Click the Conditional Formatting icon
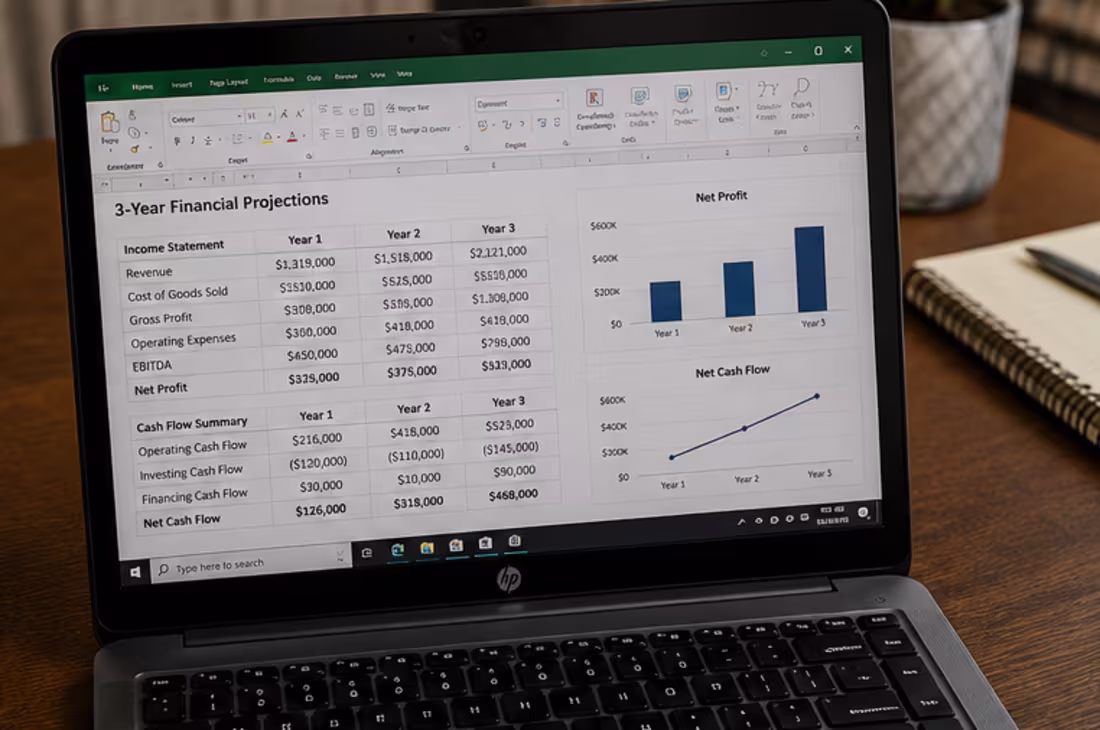 pos(595,99)
